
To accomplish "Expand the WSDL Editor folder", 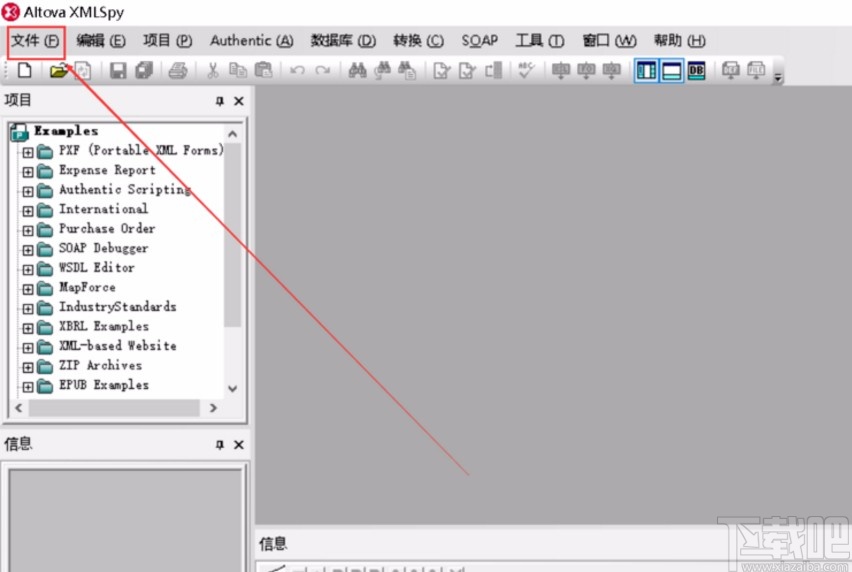I will tap(28, 269).
